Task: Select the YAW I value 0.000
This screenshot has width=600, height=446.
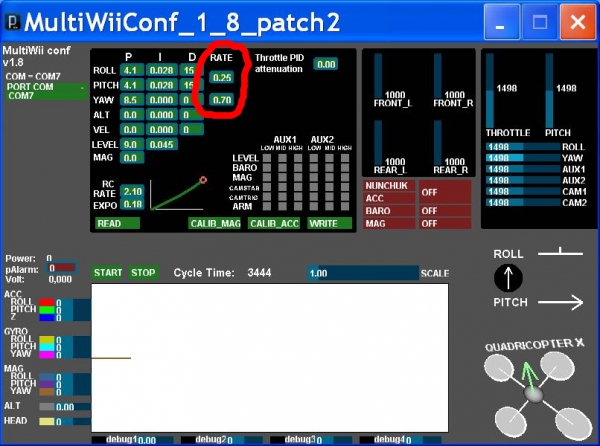Action: coord(161,100)
